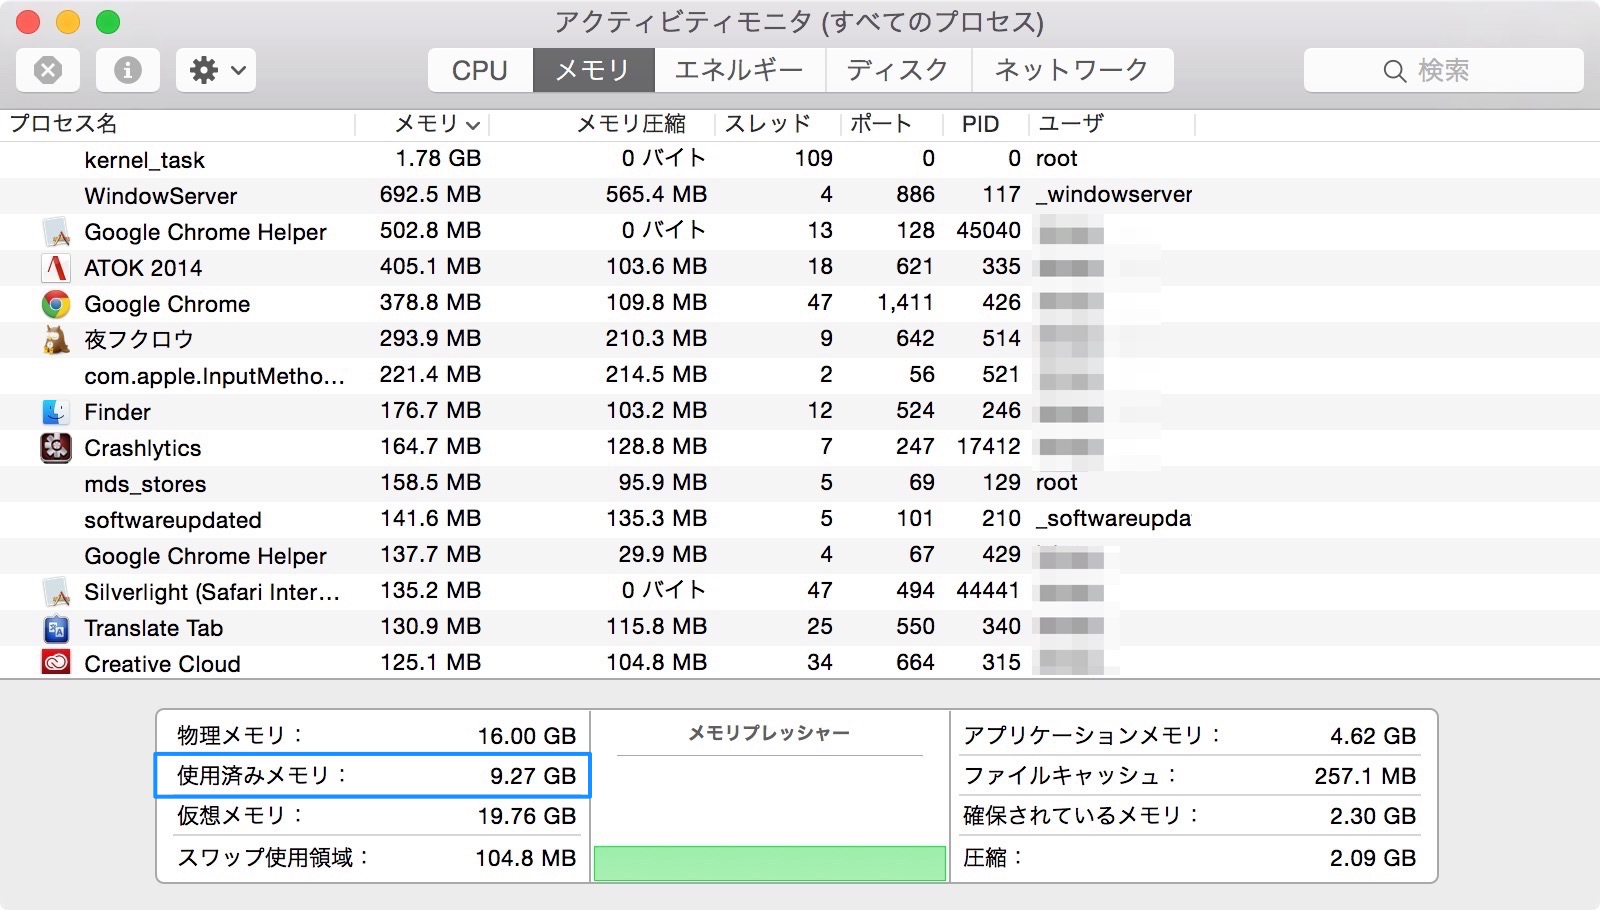Click the search magnifier icon
Screen dimensions: 1600x910
[1394, 71]
